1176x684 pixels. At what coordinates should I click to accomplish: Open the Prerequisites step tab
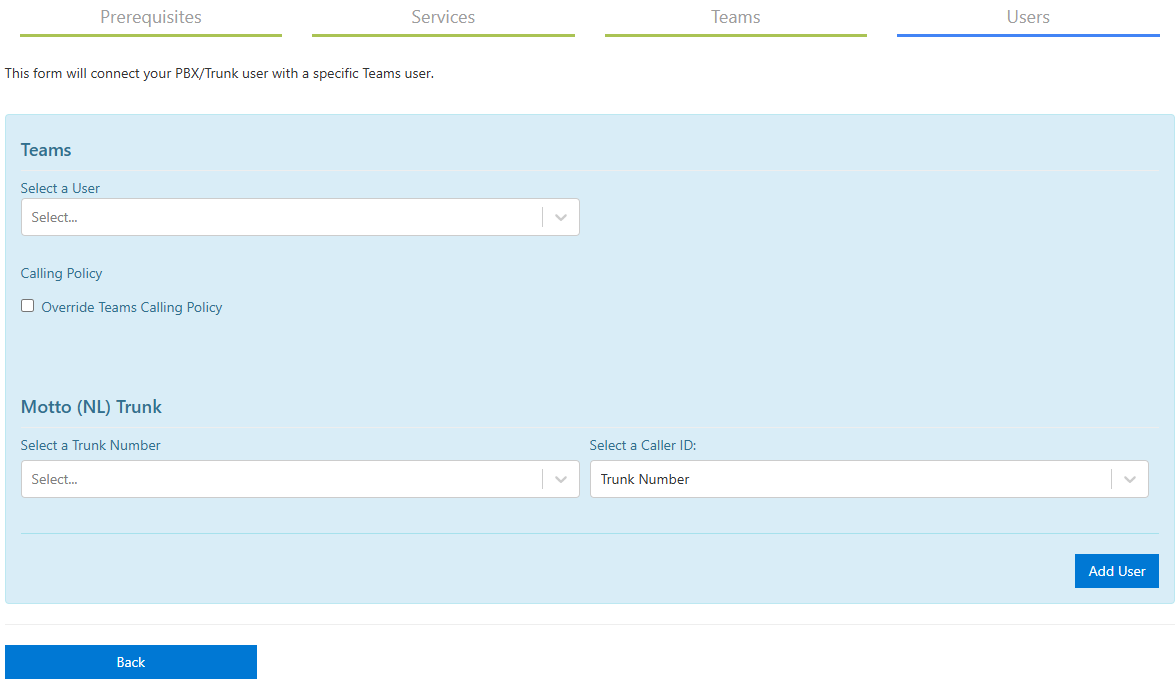tap(151, 17)
